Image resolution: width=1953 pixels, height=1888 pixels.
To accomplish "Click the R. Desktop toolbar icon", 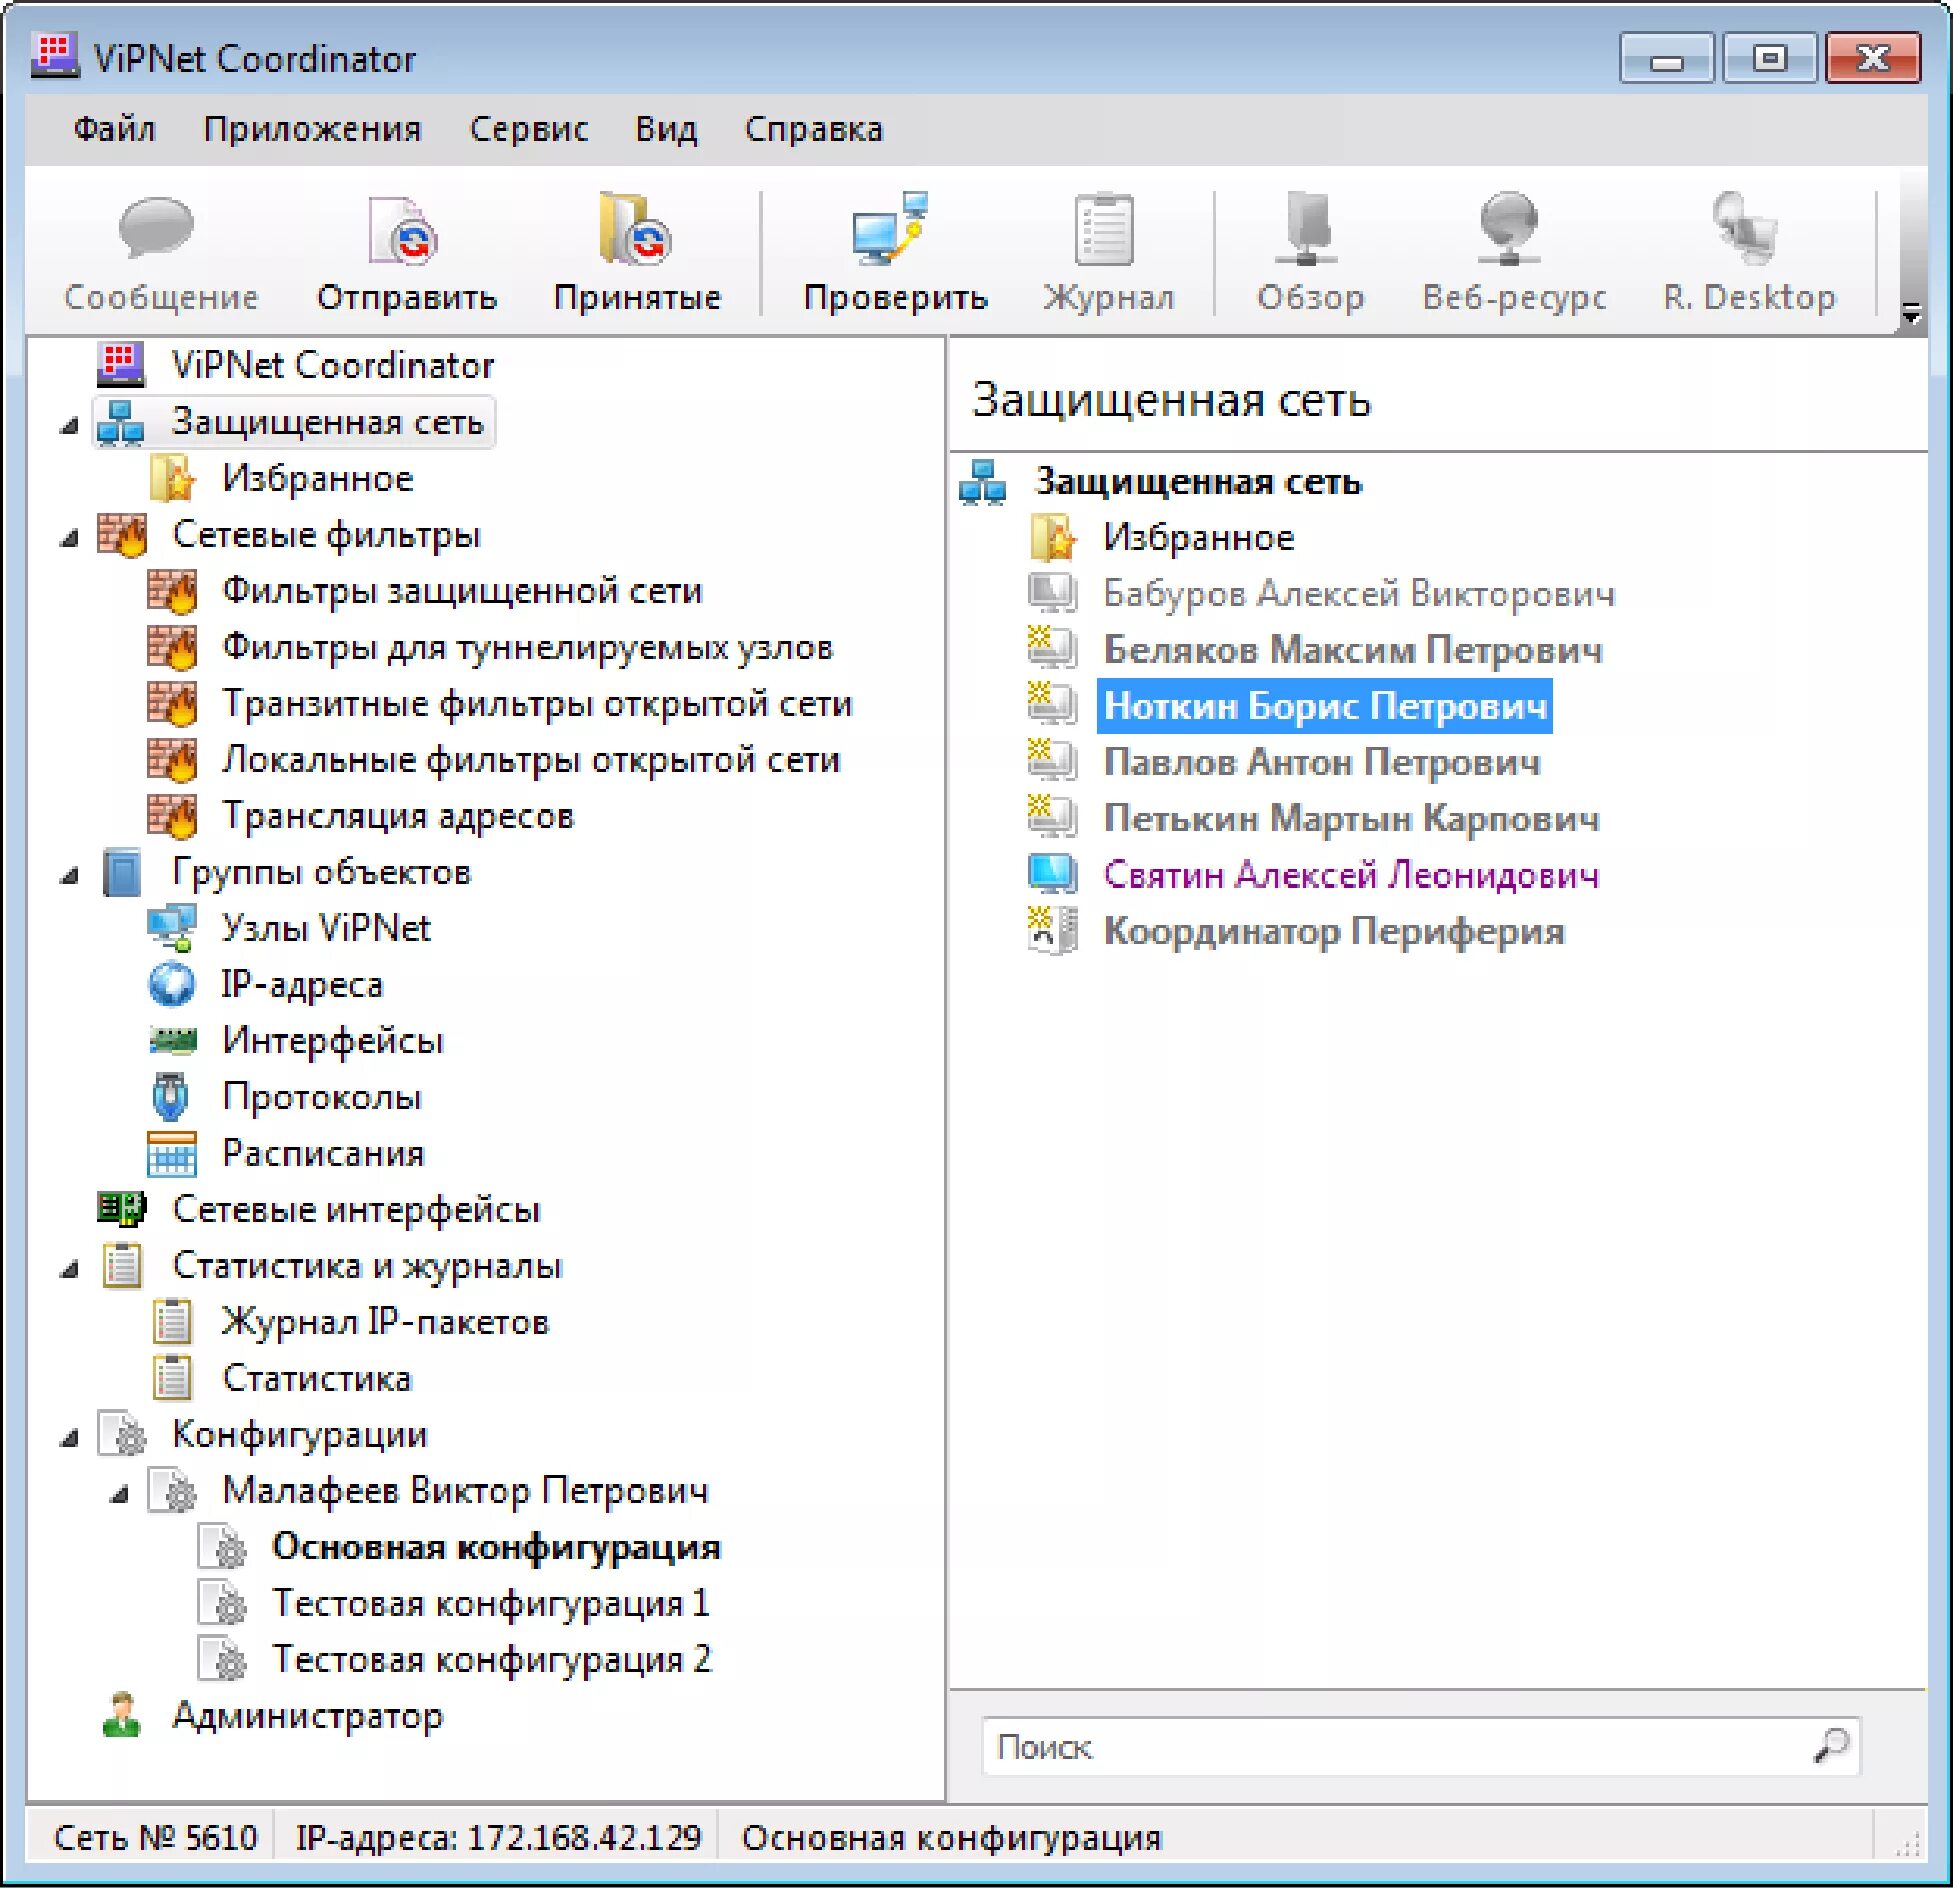I will tap(1745, 229).
